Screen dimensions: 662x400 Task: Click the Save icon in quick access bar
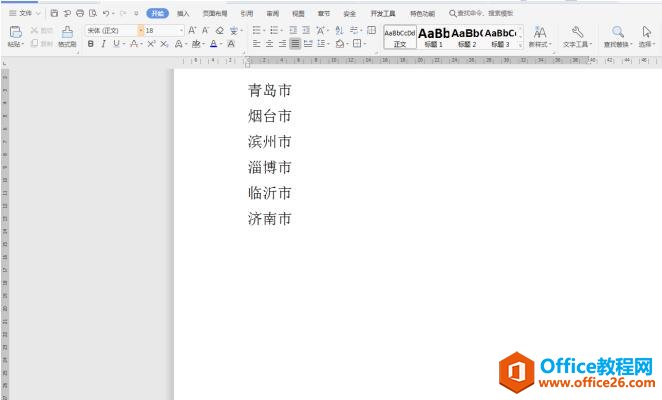(x=54, y=14)
